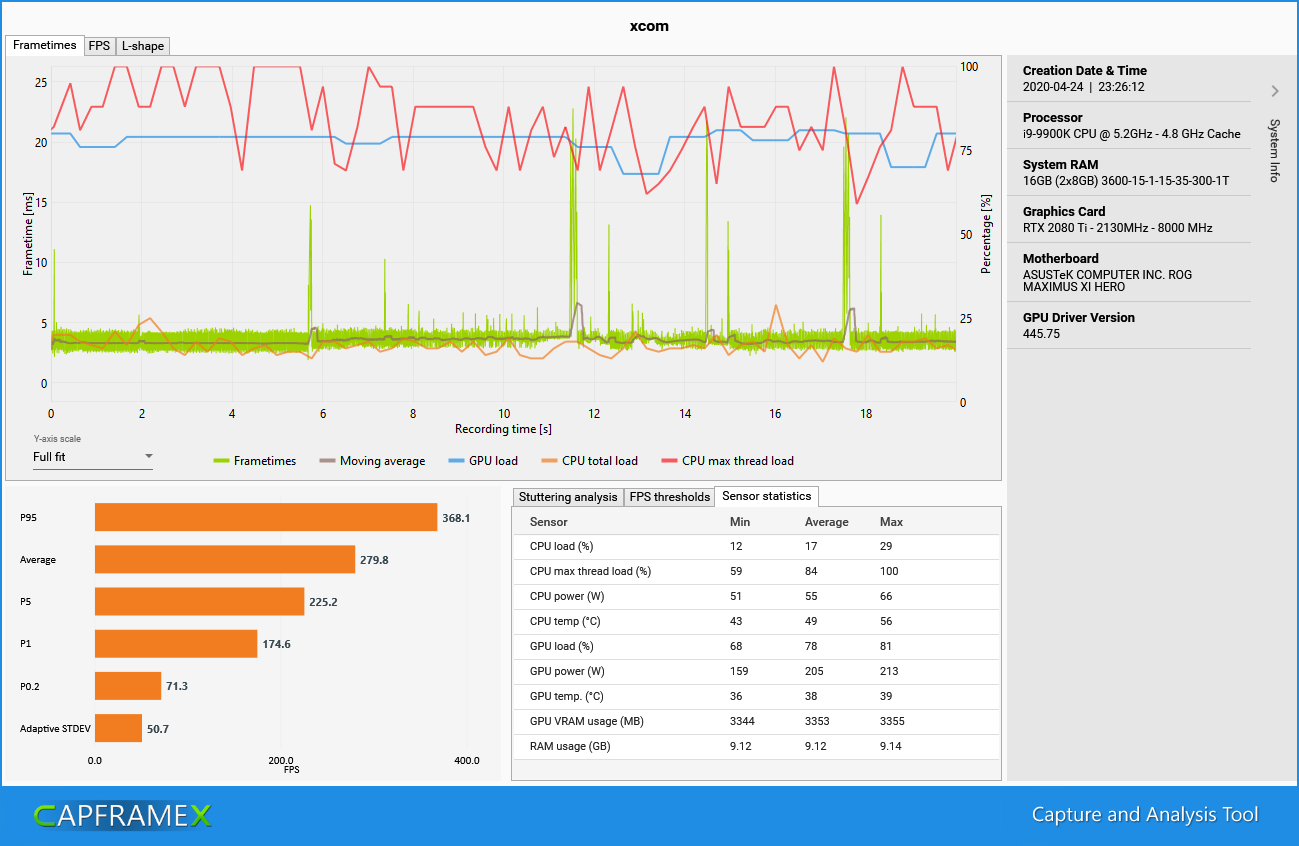The height and width of the screenshot is (846, 1299).
Task: Click the Graphics Card RTX 2080 Ti entry
Action: click(1131, 219)
